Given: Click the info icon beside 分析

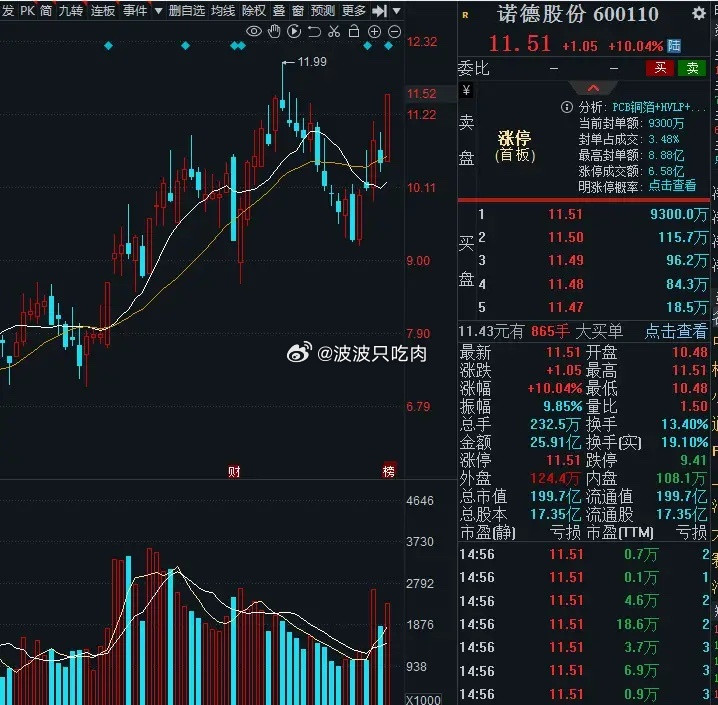Looking at the screenshot, I should click(x=566, y=108).
